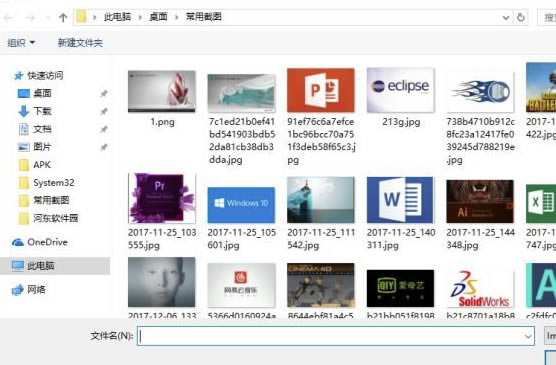Select the Battlegrounds image thumbnail

coord(541,88)
